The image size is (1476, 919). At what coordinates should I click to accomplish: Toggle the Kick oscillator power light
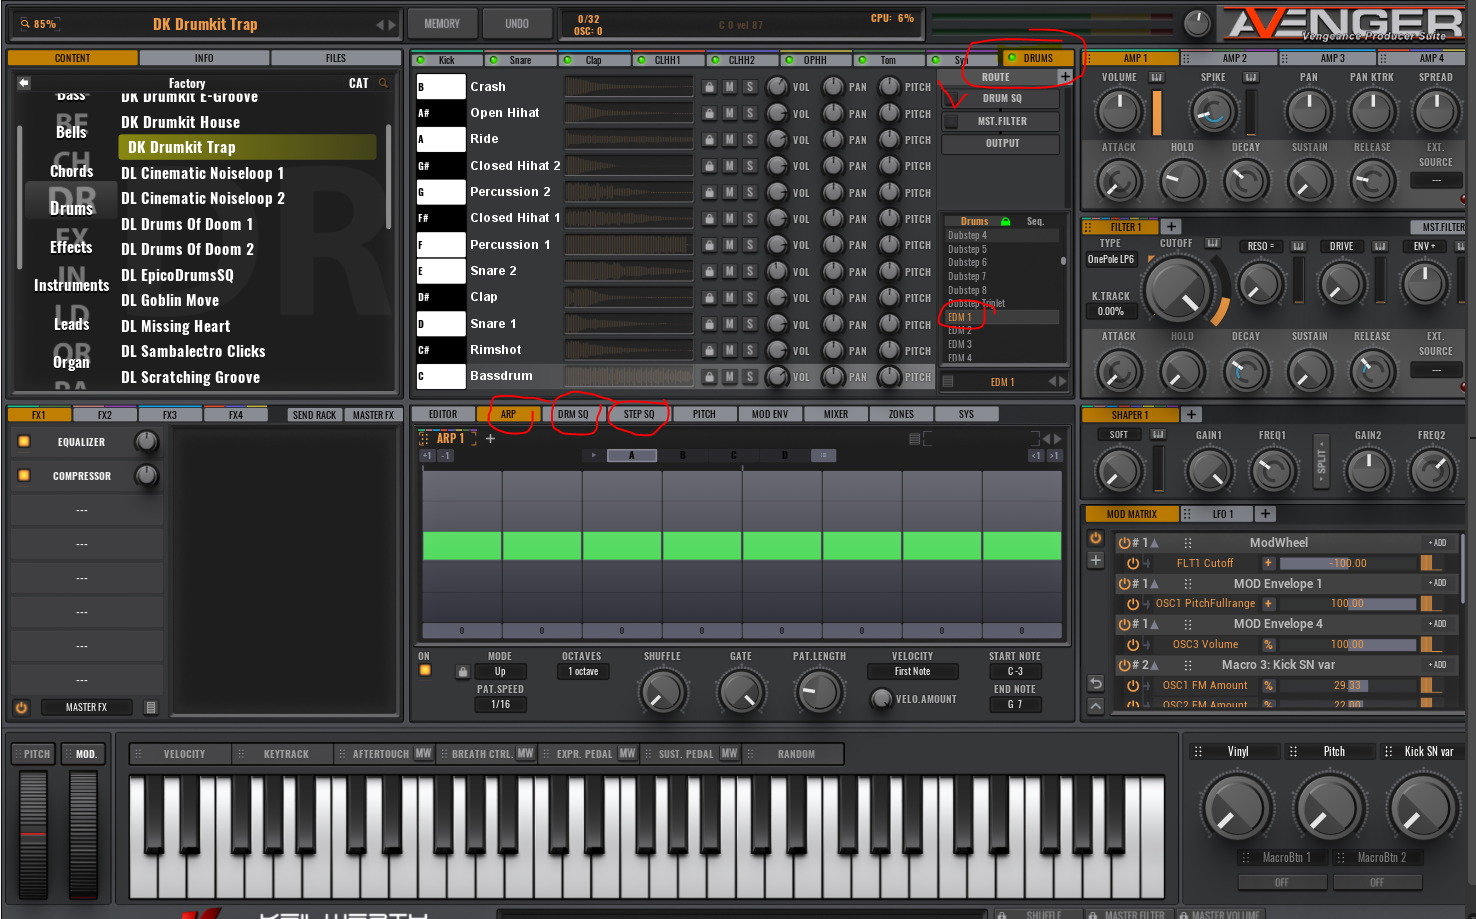point(421,60)
